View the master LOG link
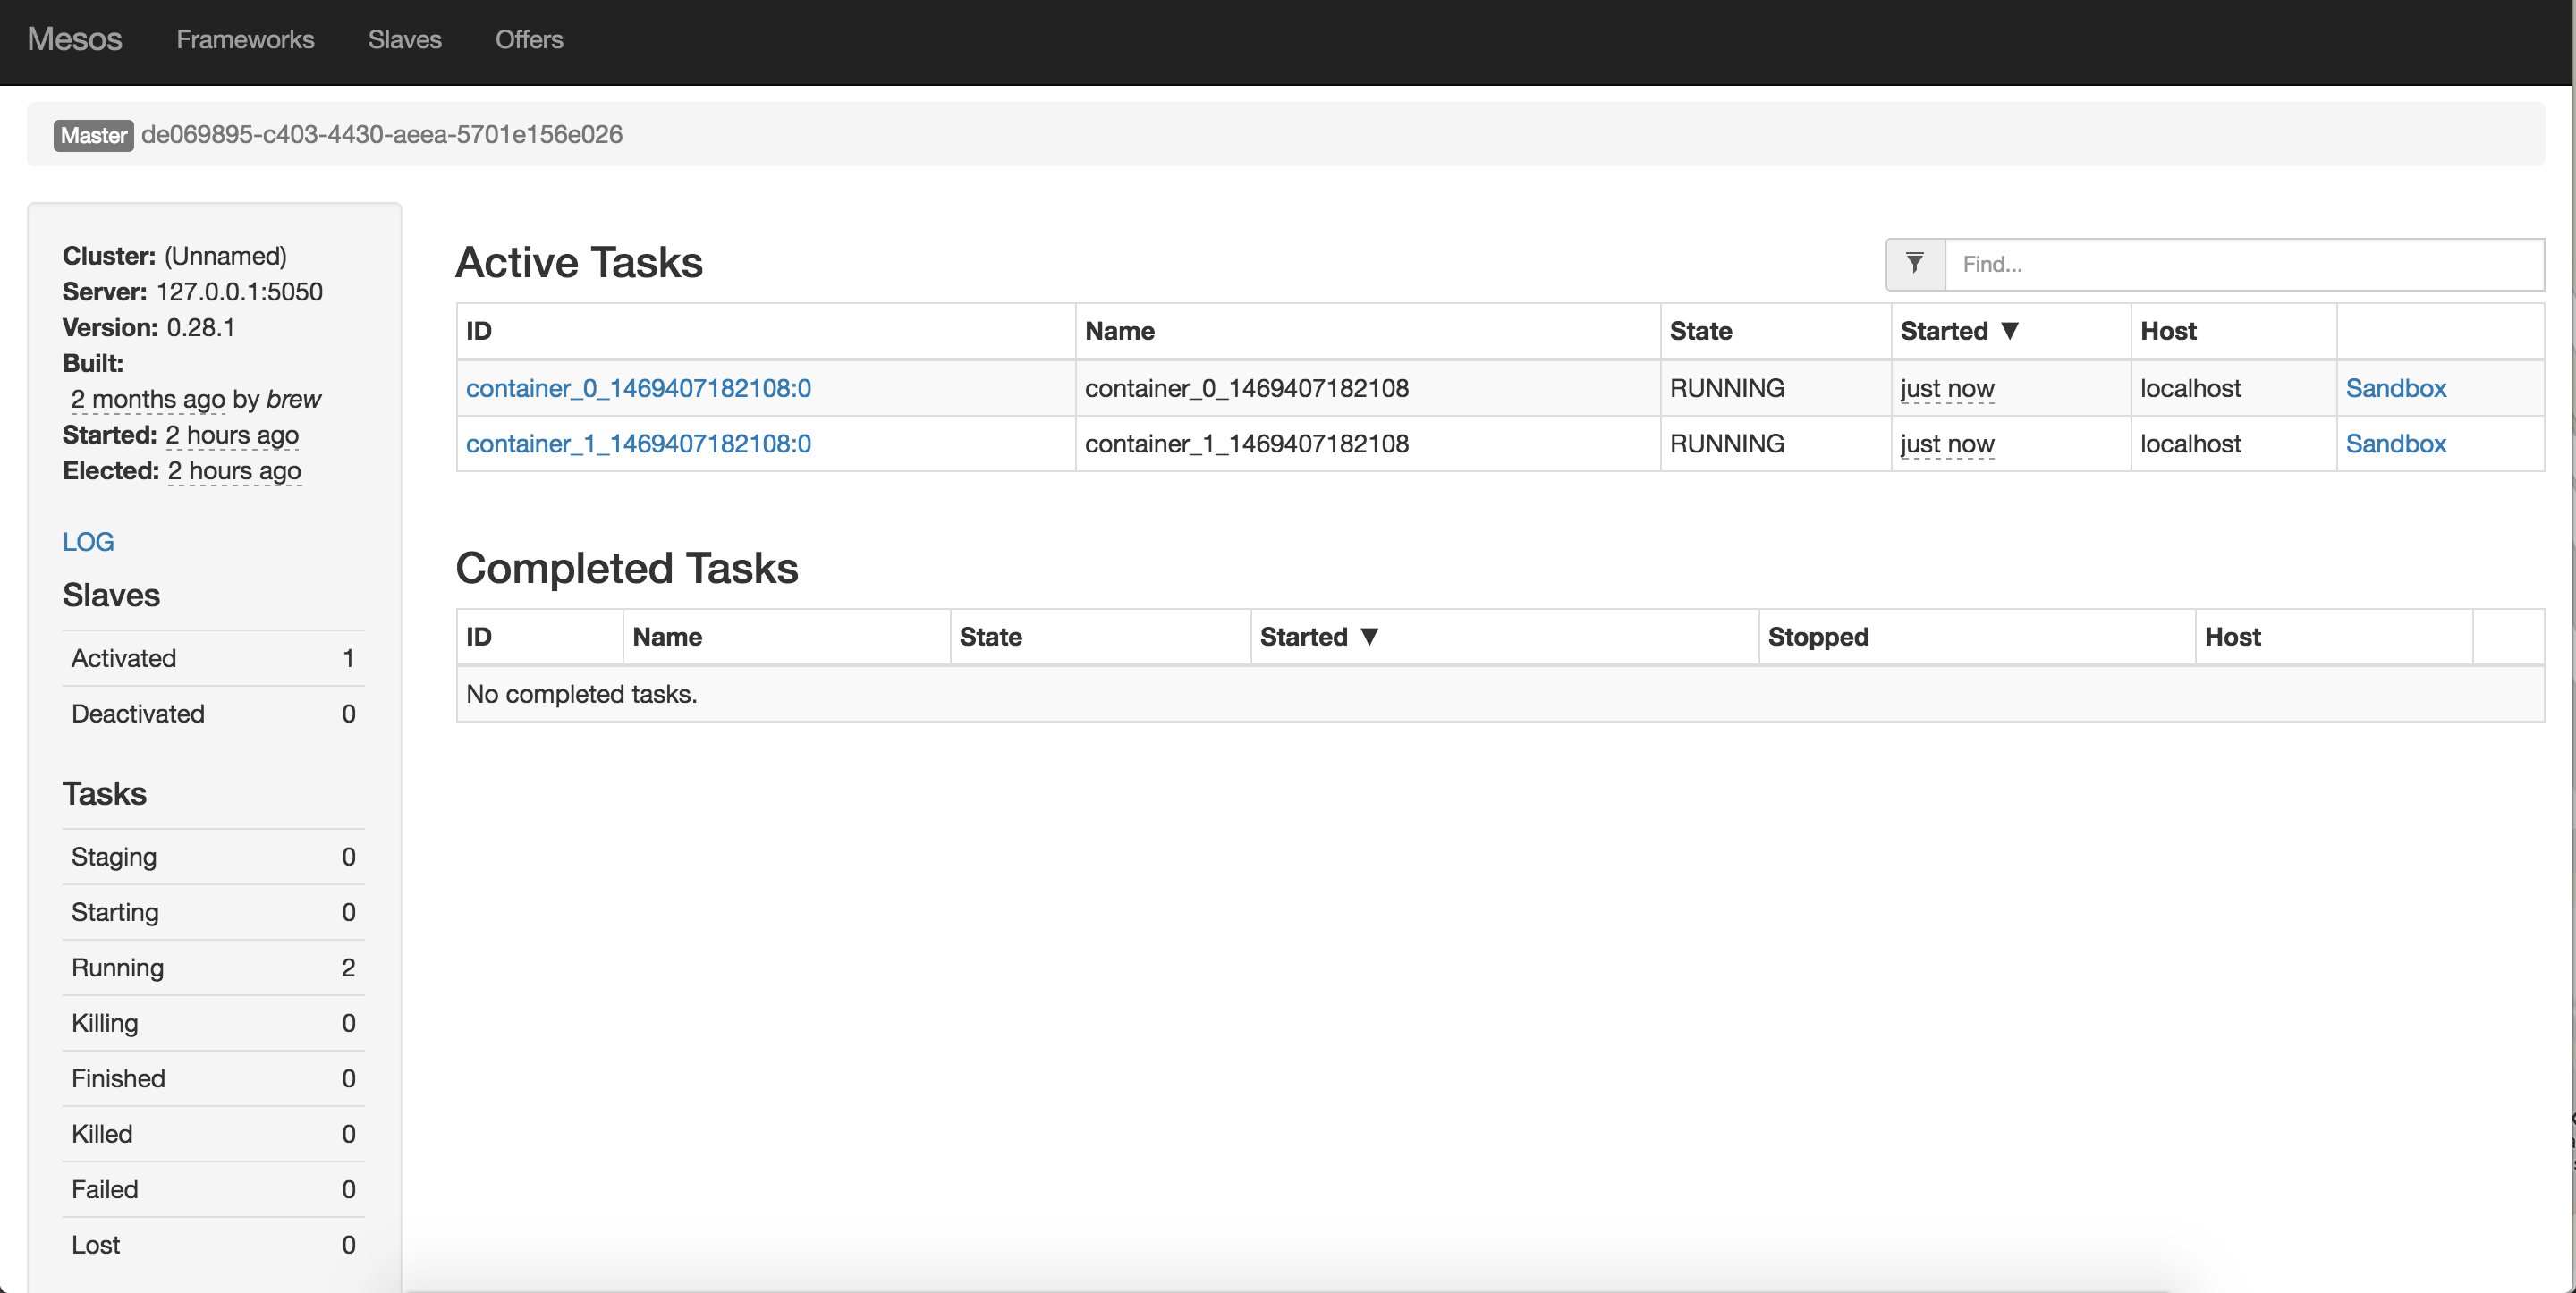Screen dimensions: 2576x1293 [x=88, y=542]
